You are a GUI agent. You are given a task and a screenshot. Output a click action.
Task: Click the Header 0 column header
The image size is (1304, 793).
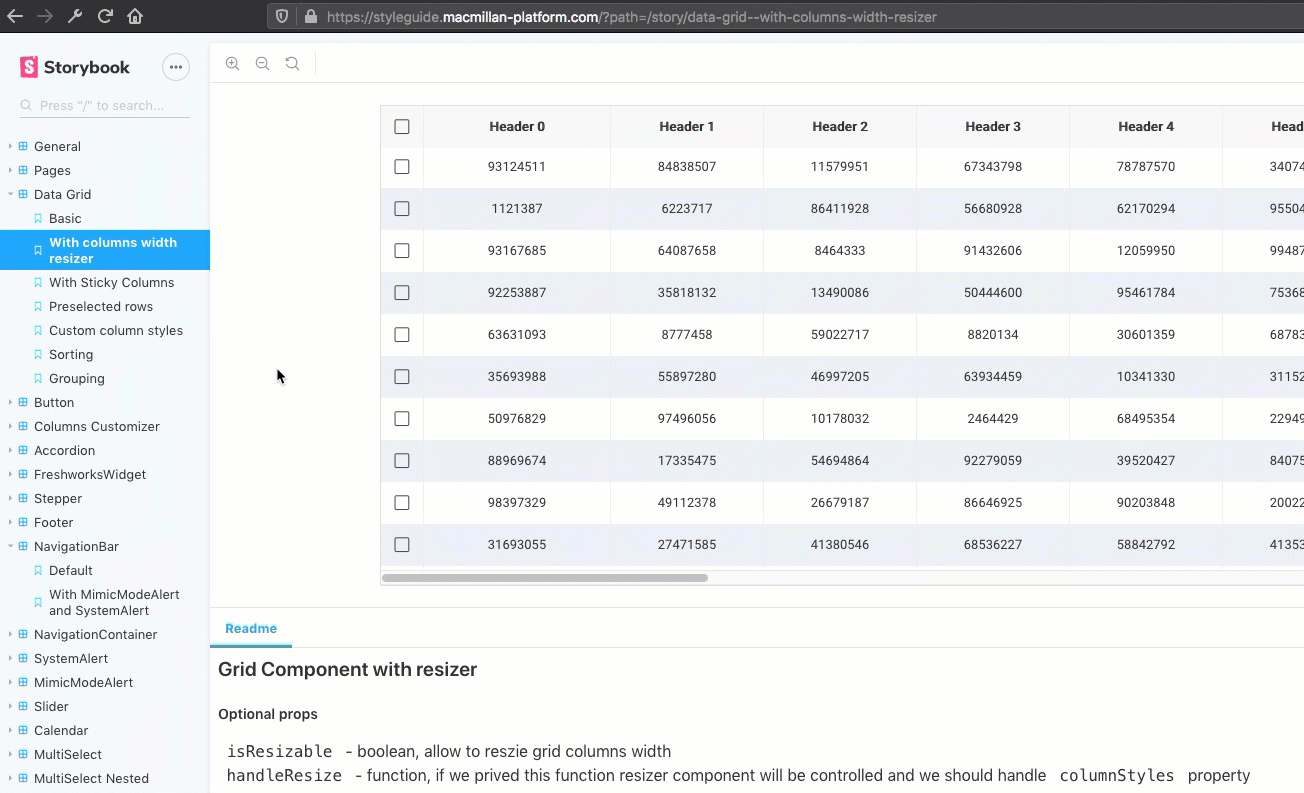click(517, 127)
